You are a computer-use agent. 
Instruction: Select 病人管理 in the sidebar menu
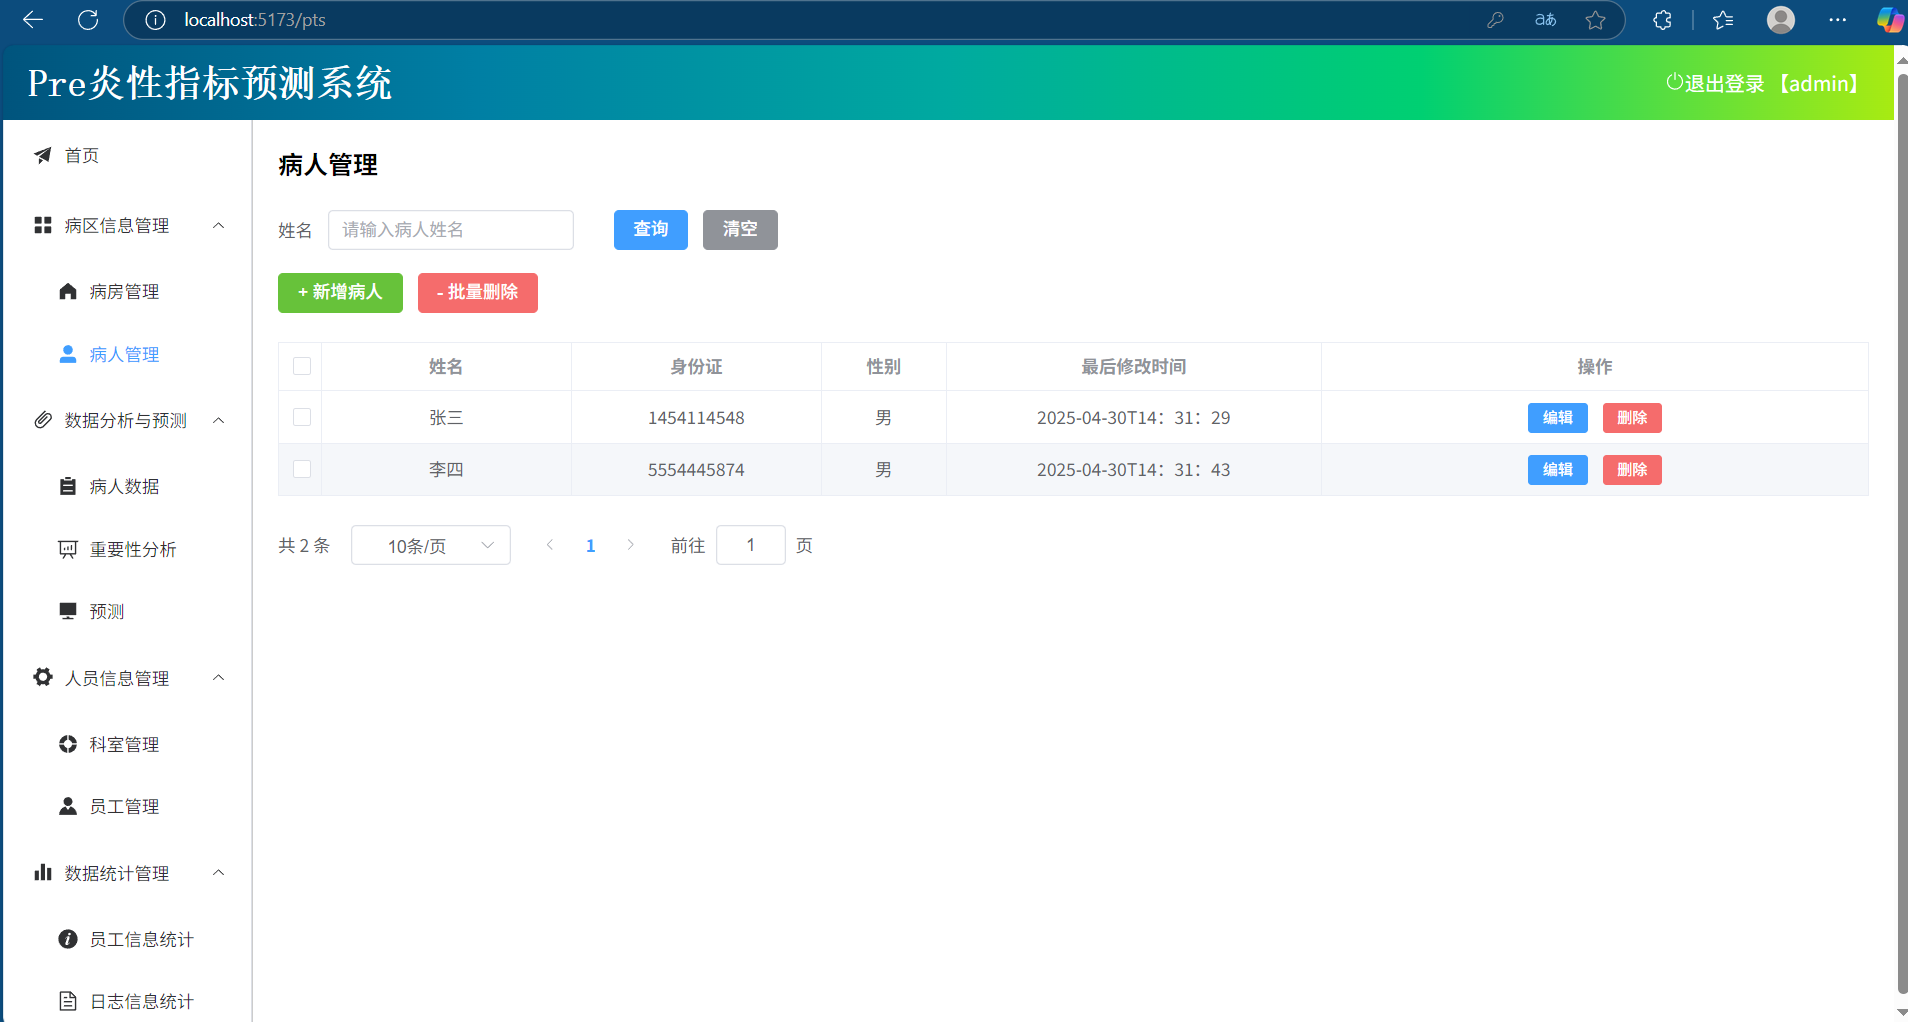[124, 354]
